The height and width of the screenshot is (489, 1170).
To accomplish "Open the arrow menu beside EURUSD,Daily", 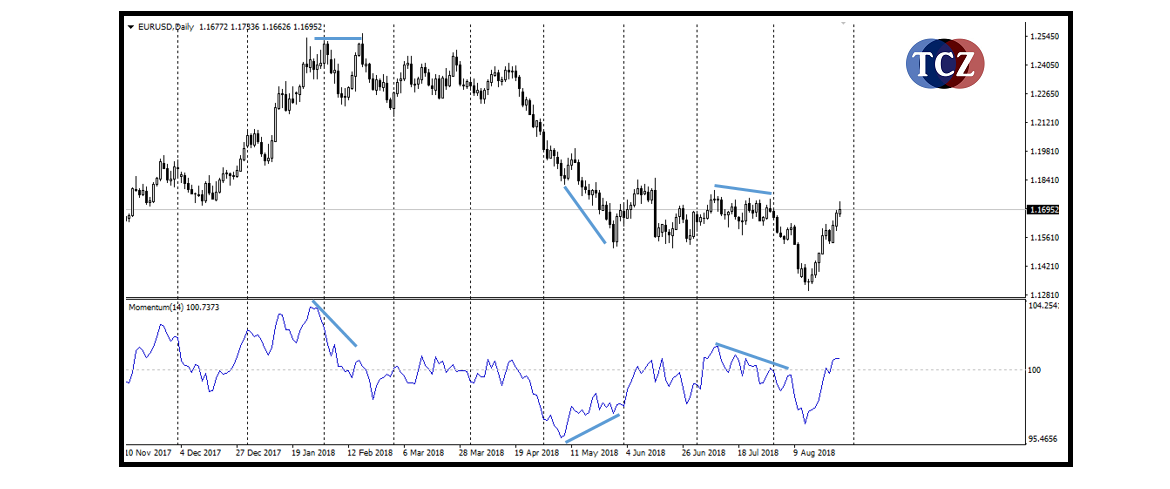I will click(130, 27).
